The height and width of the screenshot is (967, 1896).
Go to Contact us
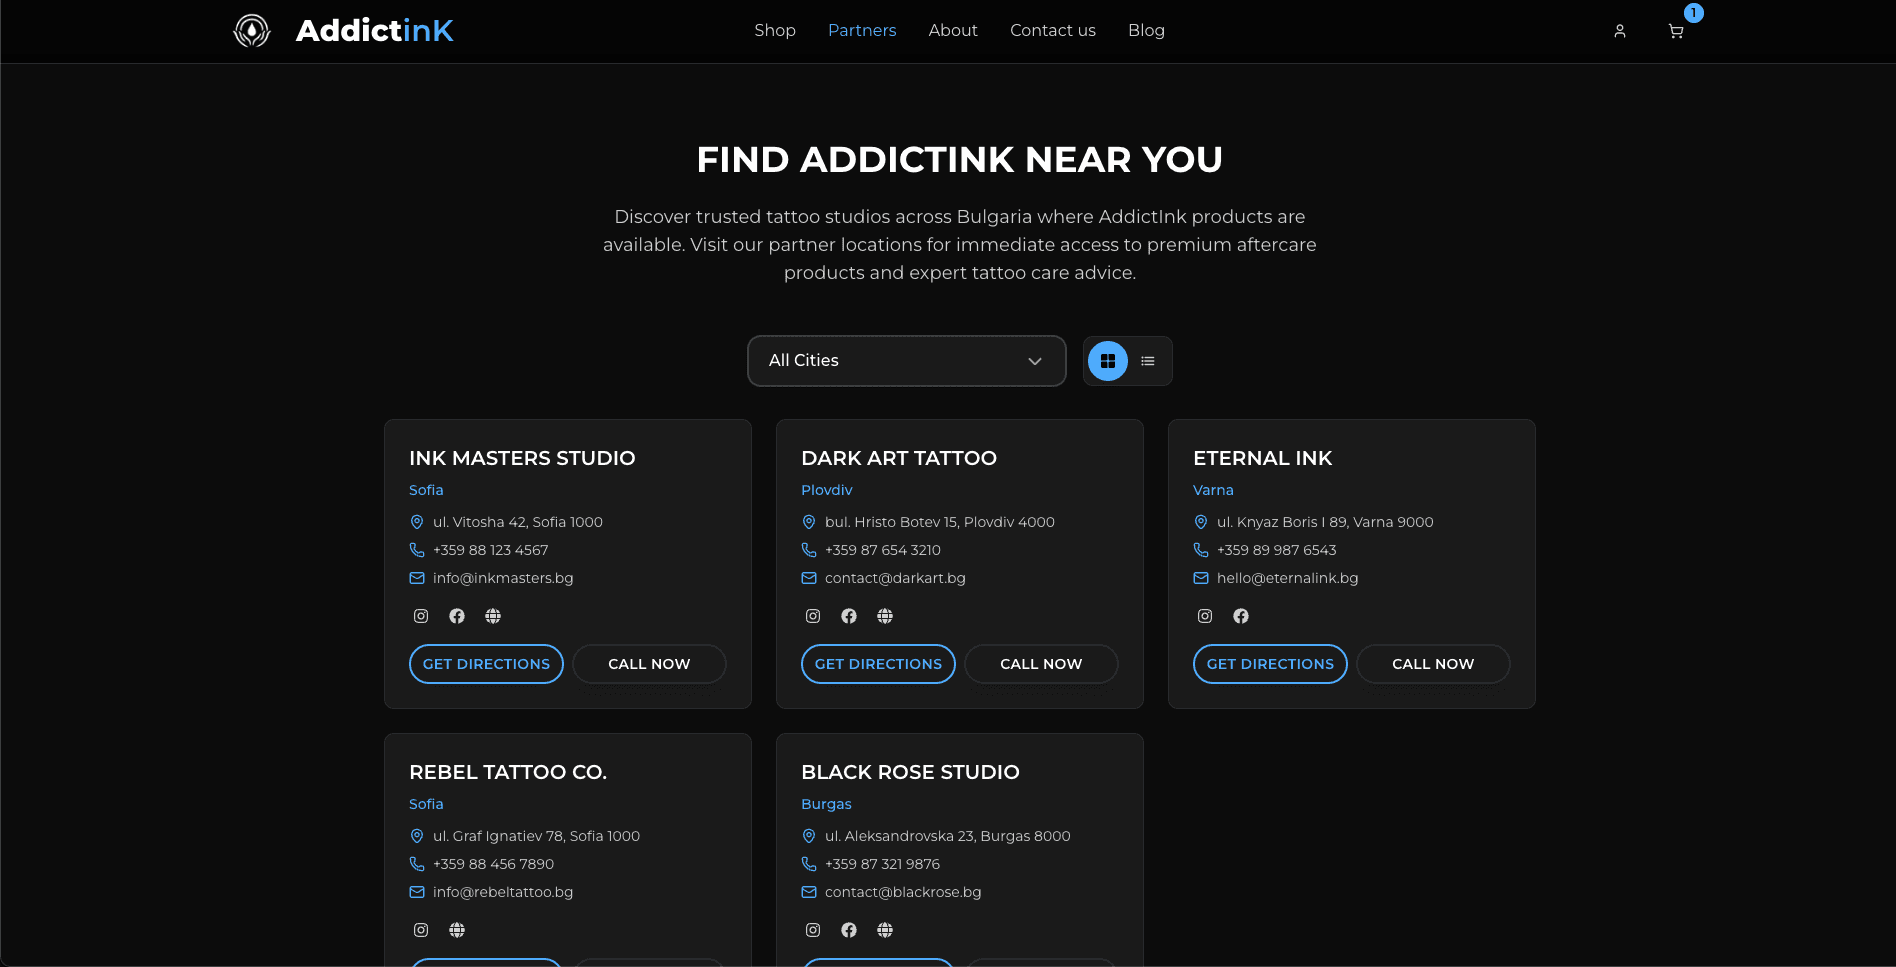click(x=1053, y=31)
